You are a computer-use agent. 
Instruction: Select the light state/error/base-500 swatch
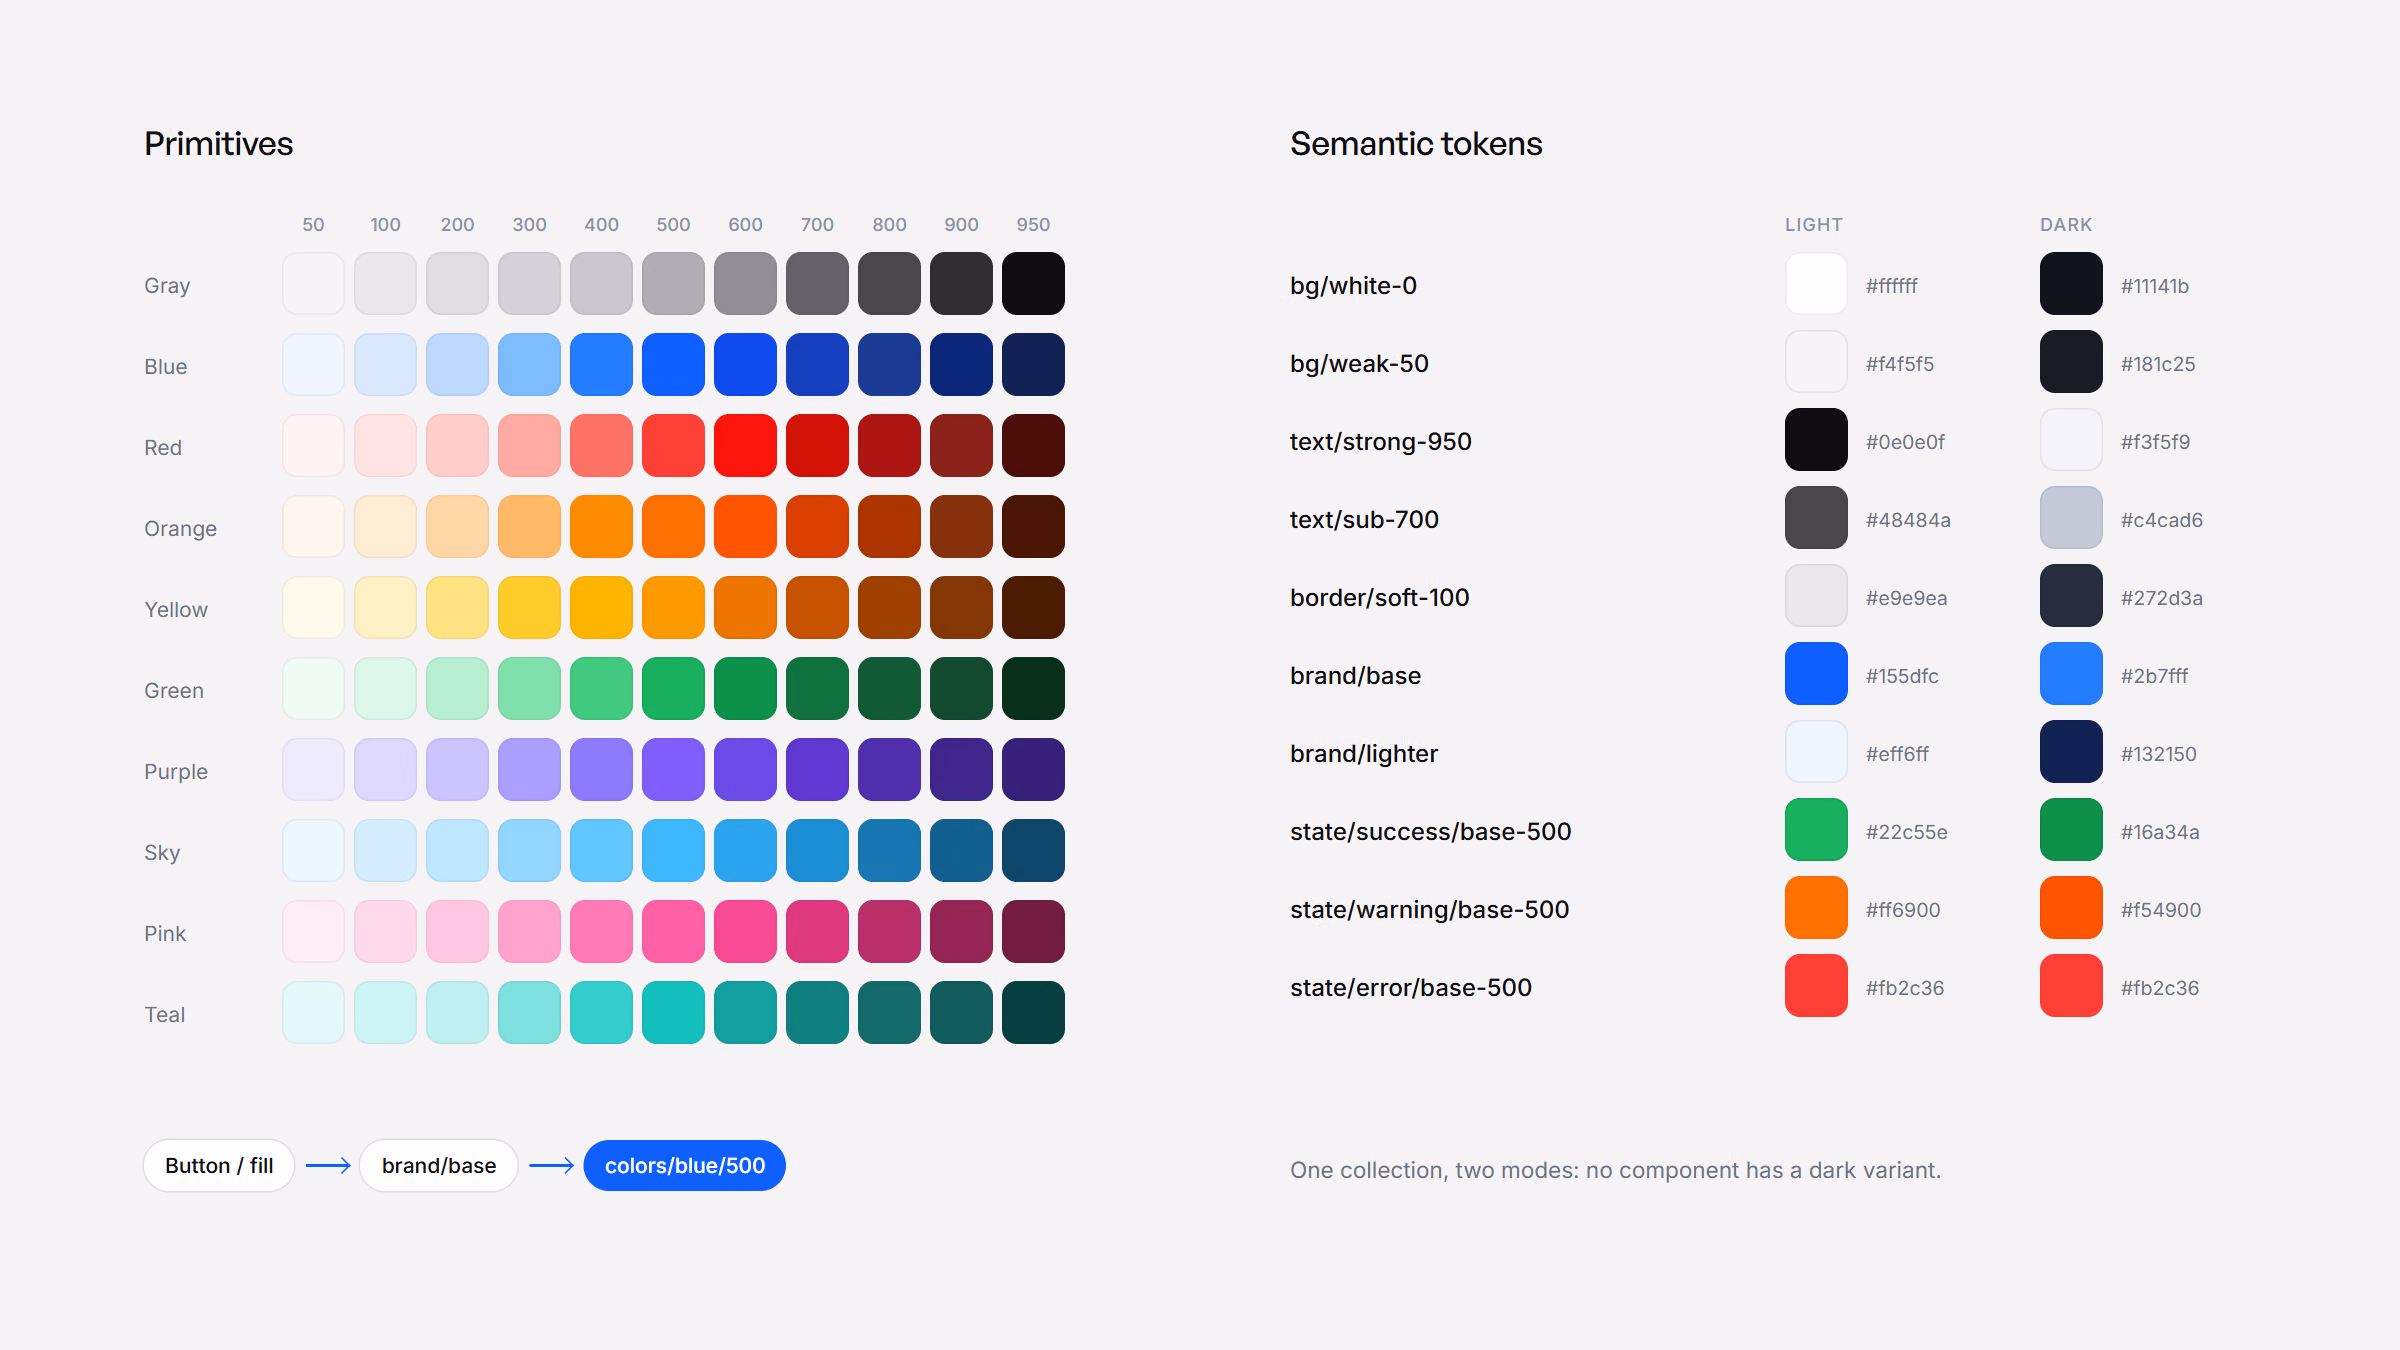[x=1816, y=985]
